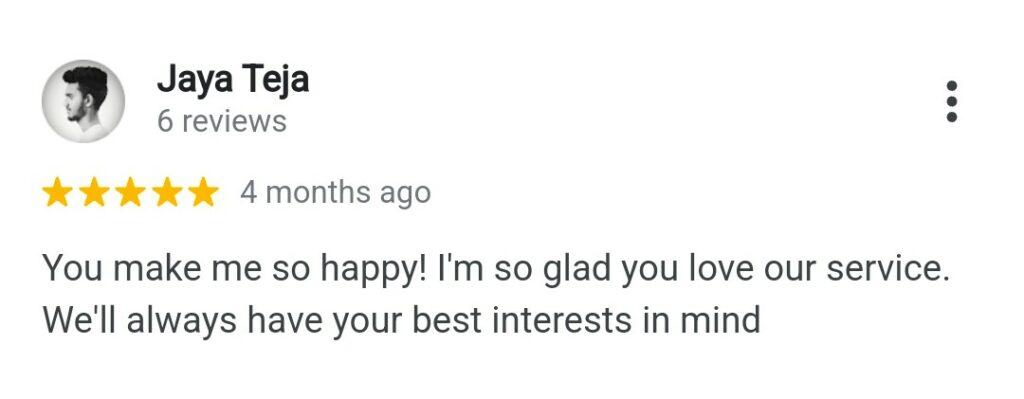Open Jaya Teja's round profile picture
The width and height of the screenshot is (1024, 399).
point(83,101)
